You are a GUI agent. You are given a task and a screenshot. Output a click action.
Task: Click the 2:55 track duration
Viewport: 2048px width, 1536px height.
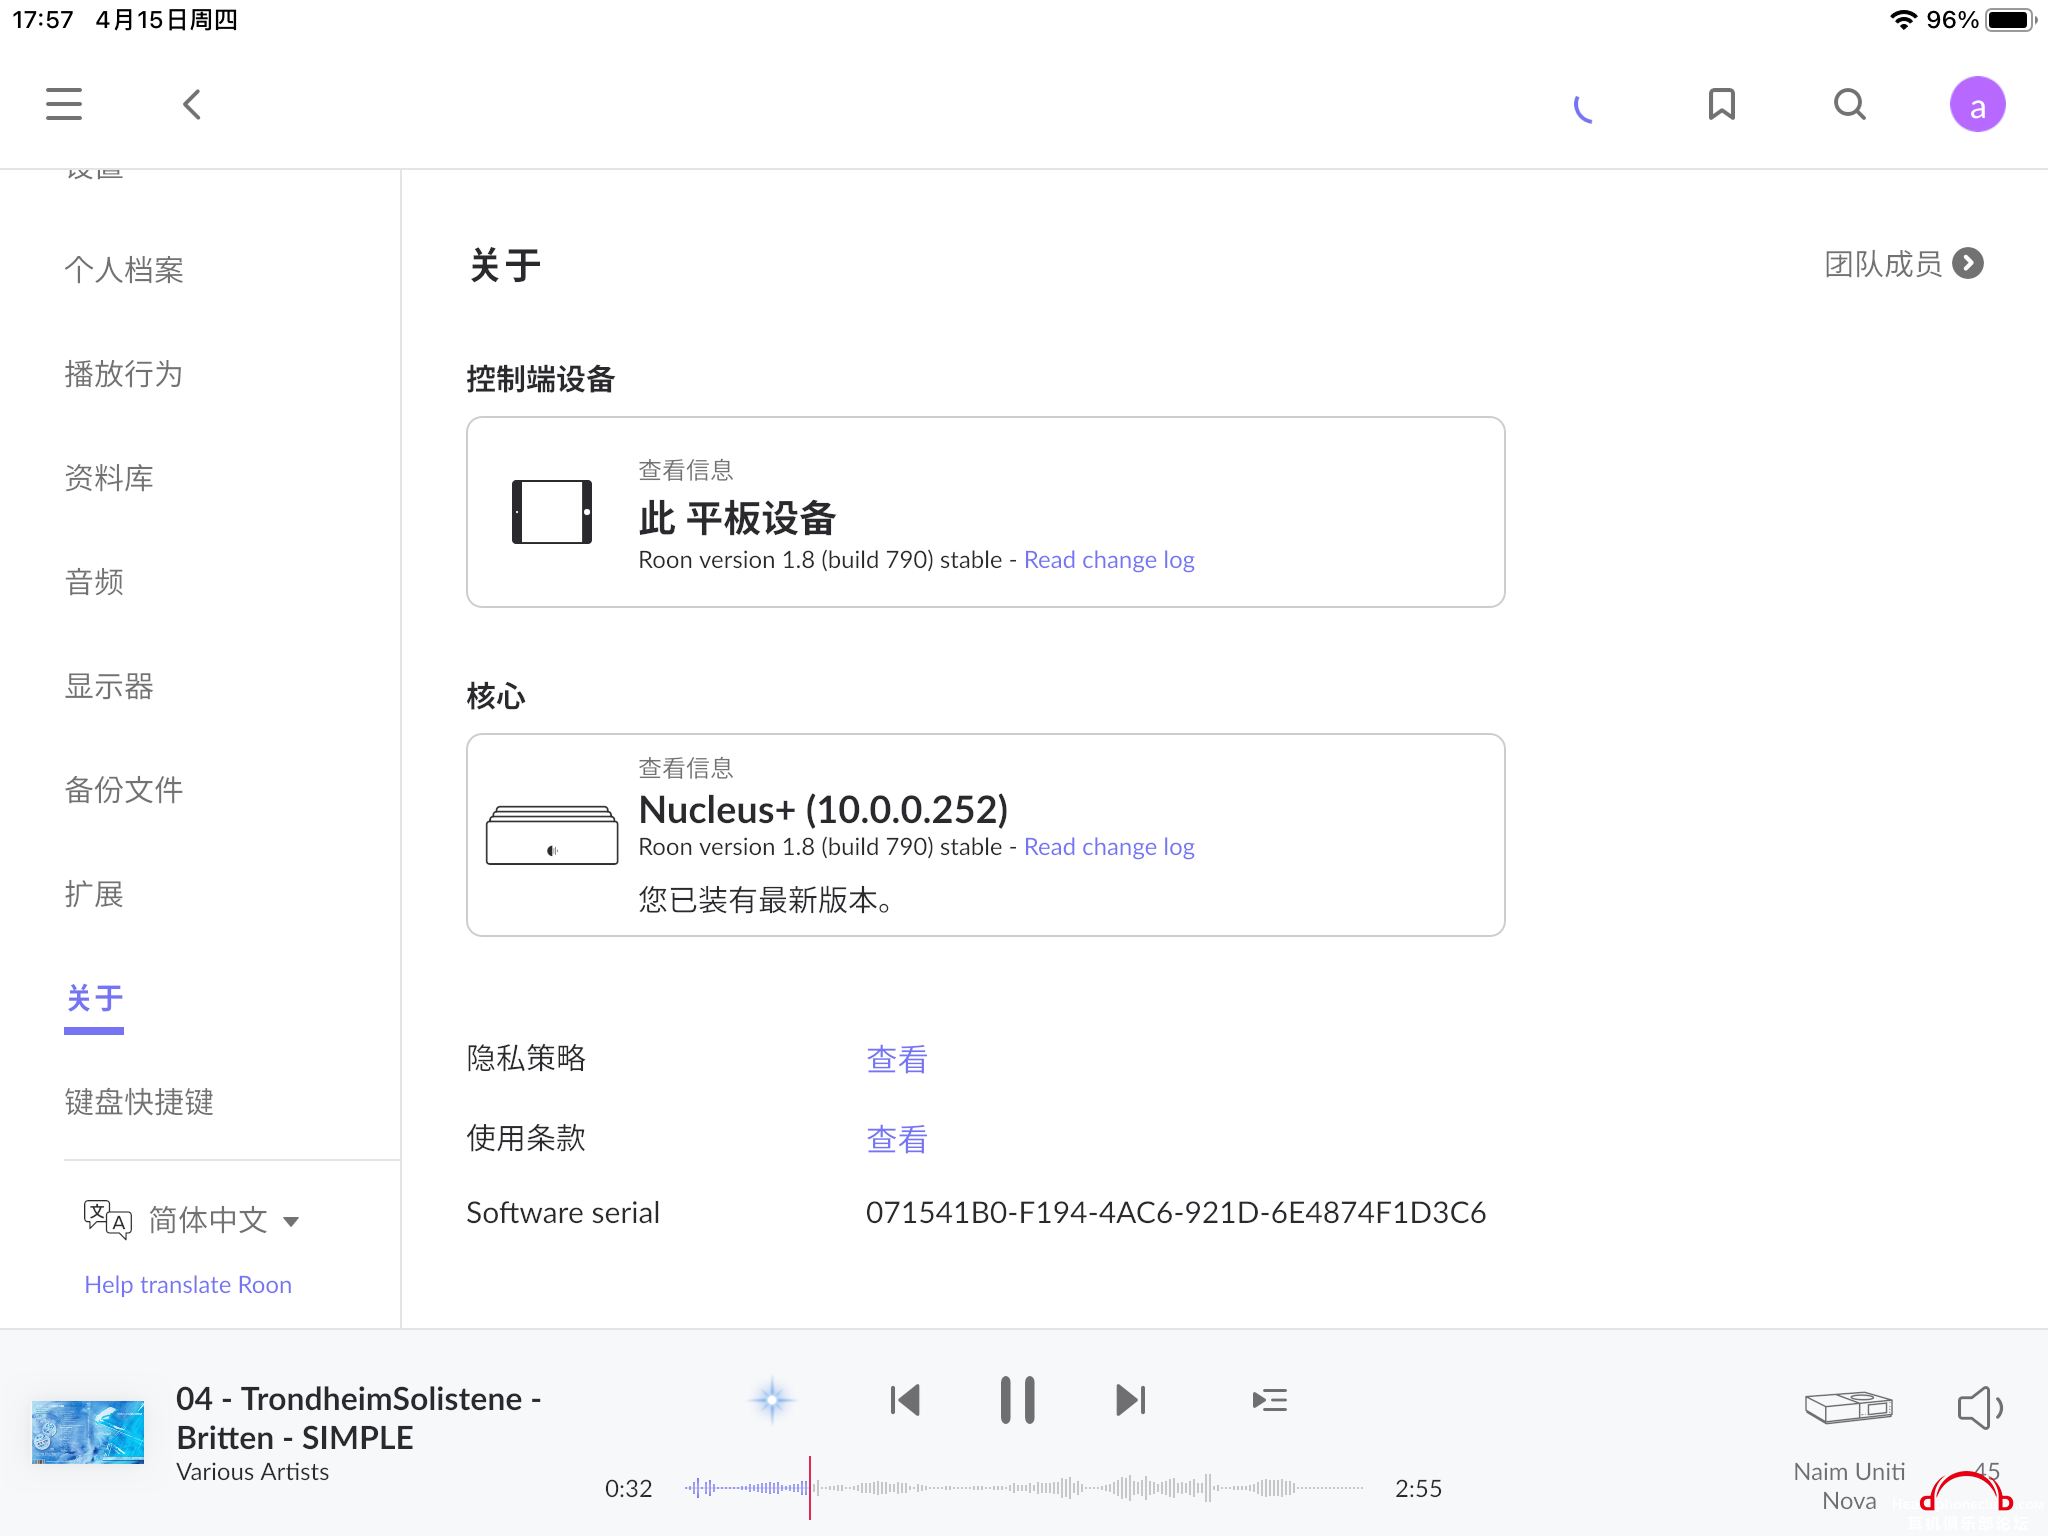pyautogui.click(x=1418, y=1489)
